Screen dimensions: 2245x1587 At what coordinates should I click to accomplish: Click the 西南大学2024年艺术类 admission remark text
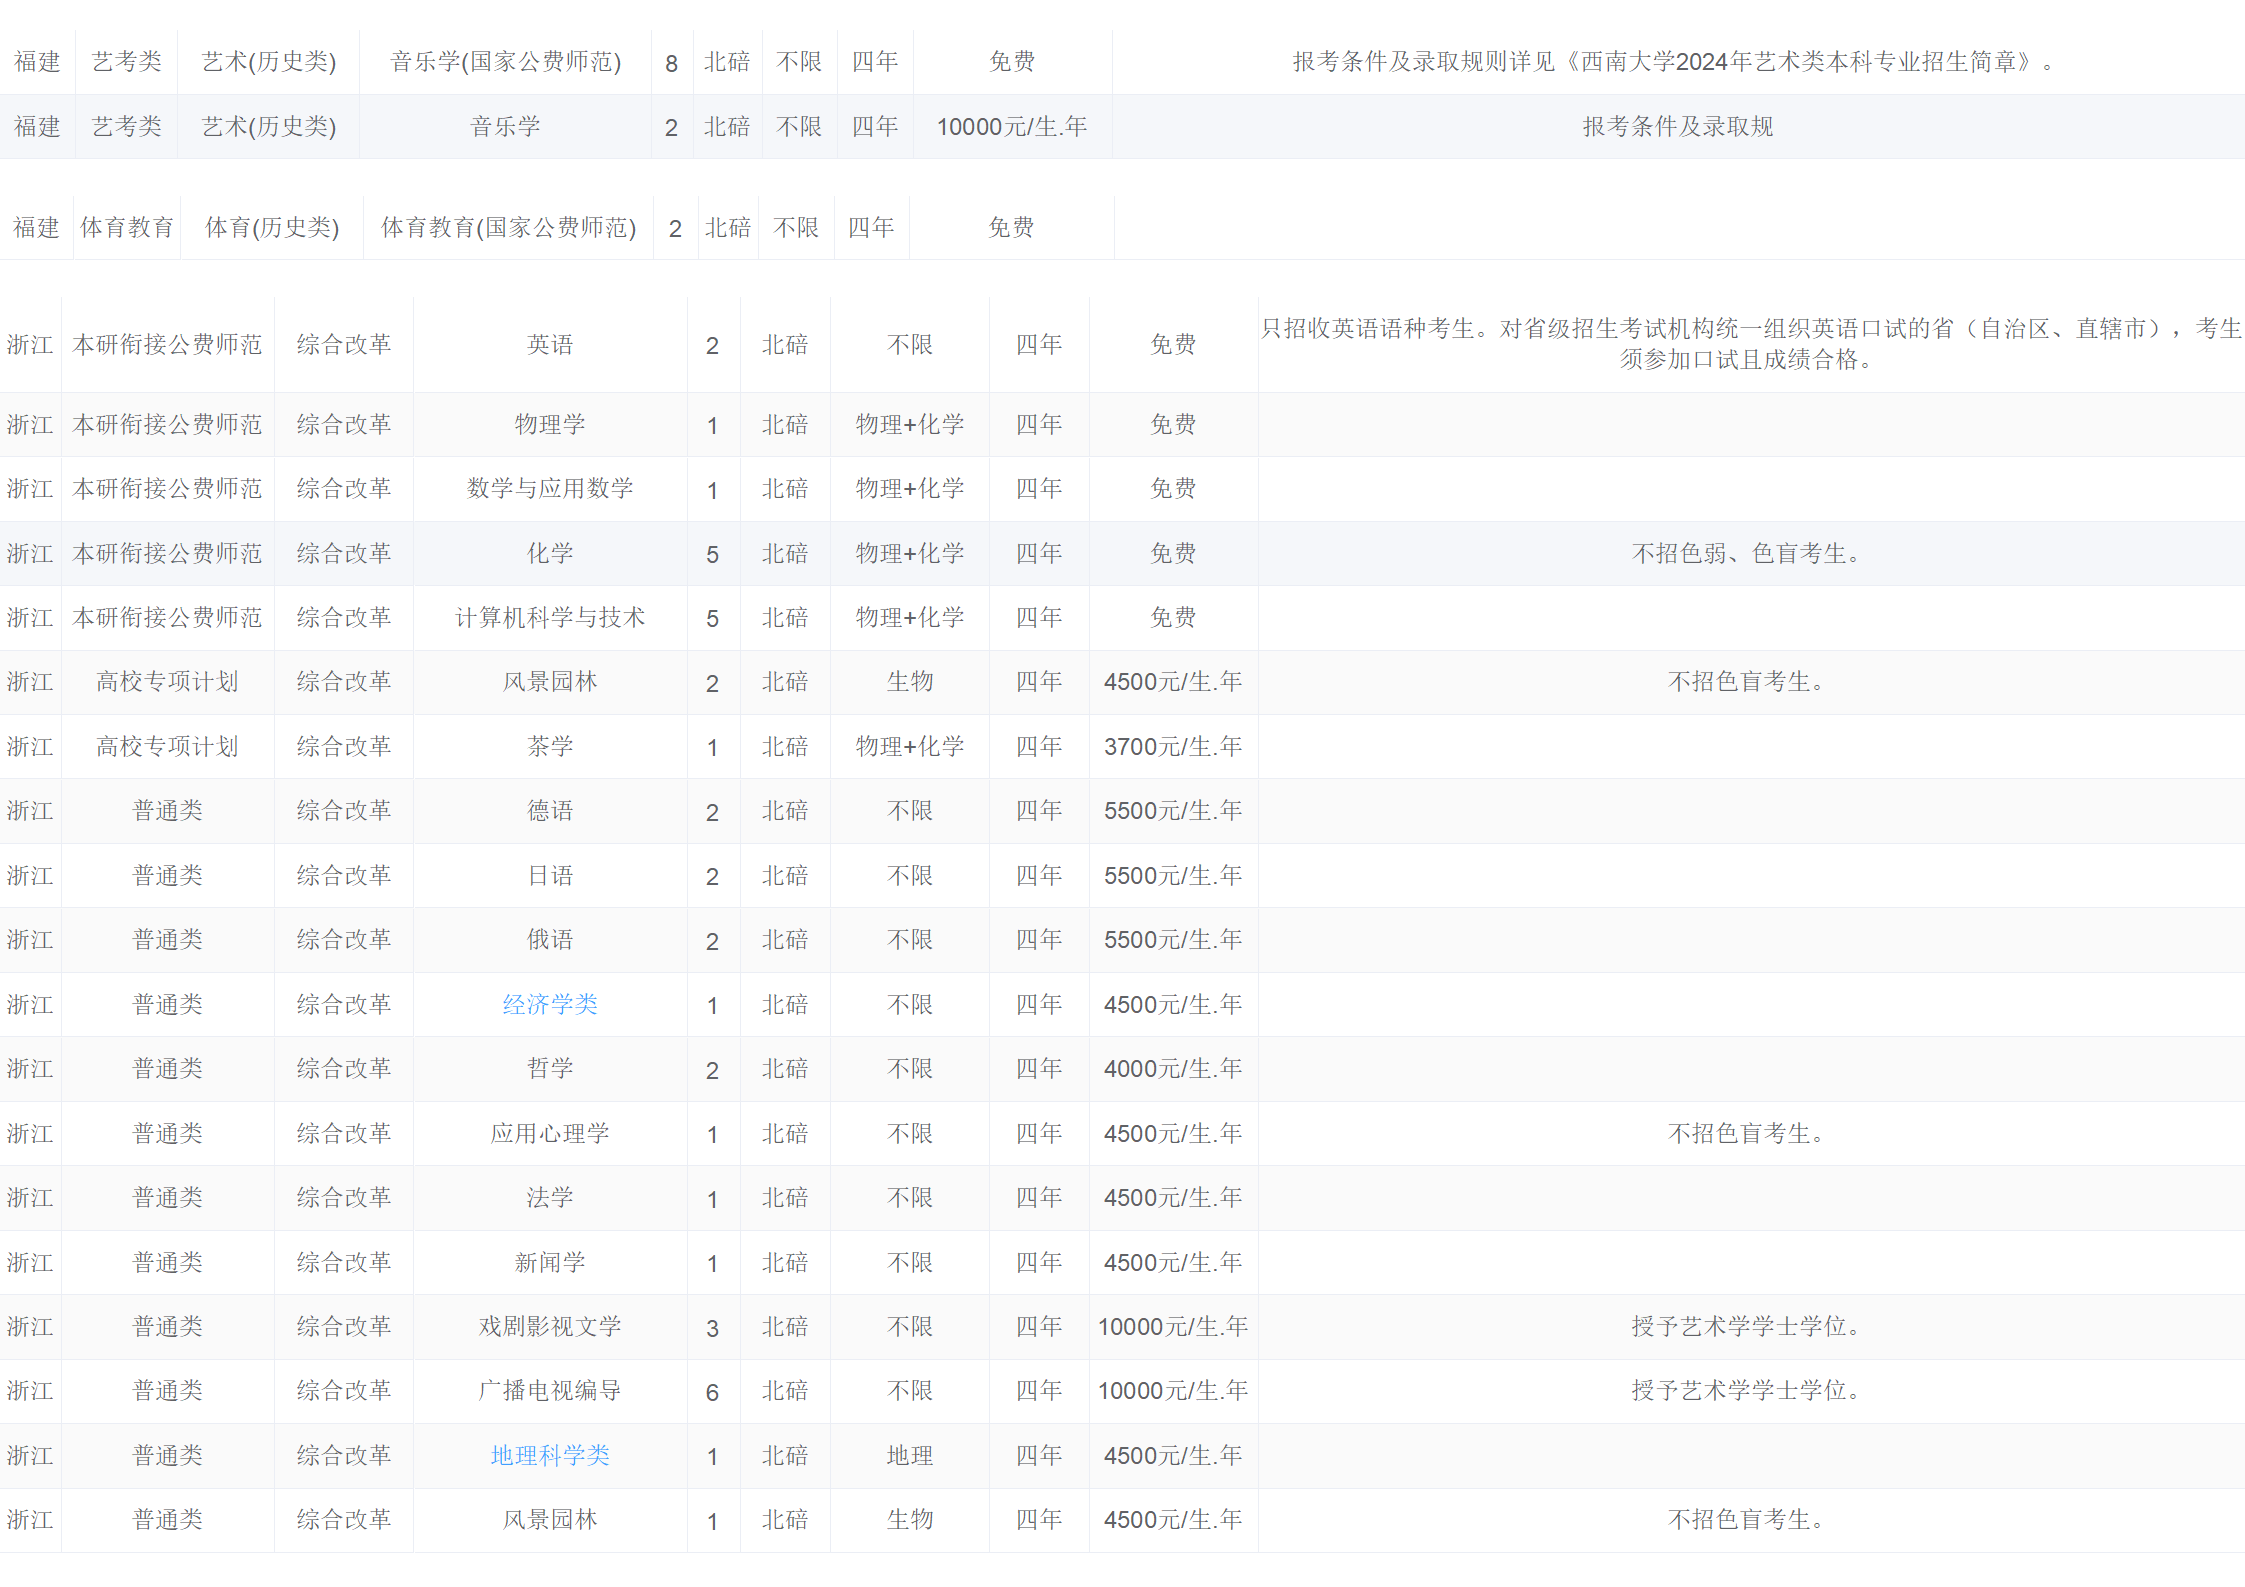click(1675, 62)
